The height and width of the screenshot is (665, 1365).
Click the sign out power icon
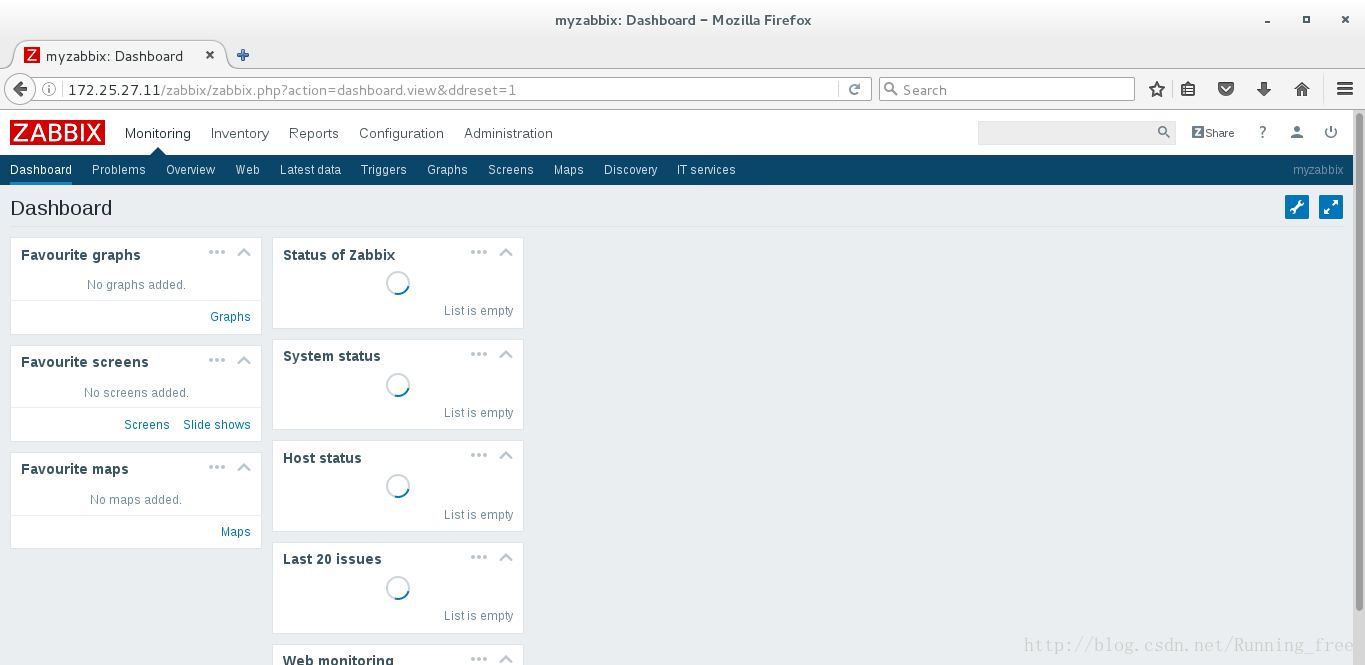pyautogui.click(x=1331, y=132)
